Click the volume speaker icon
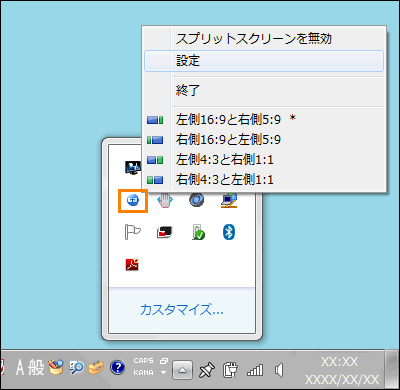 (x=279, y=370)
